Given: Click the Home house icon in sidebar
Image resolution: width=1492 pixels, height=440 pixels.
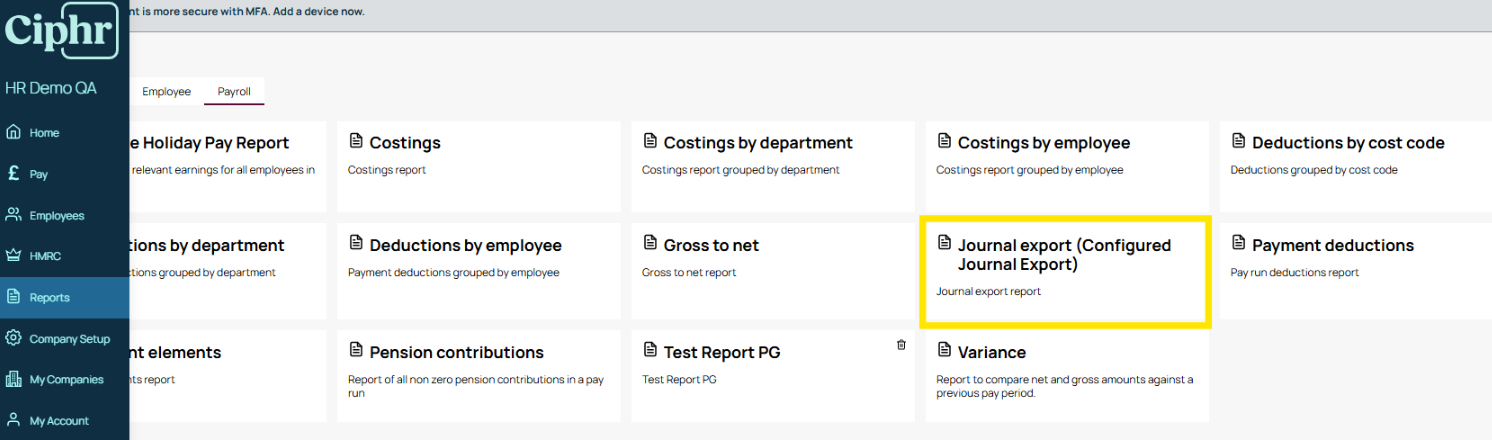Looking at the screenshot, I should [13, 132].
